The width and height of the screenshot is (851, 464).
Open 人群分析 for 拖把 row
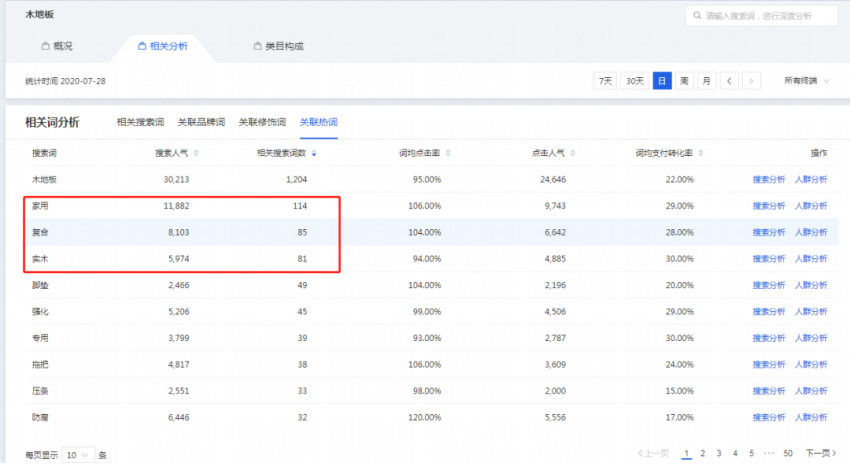click(x=811, y=365)
